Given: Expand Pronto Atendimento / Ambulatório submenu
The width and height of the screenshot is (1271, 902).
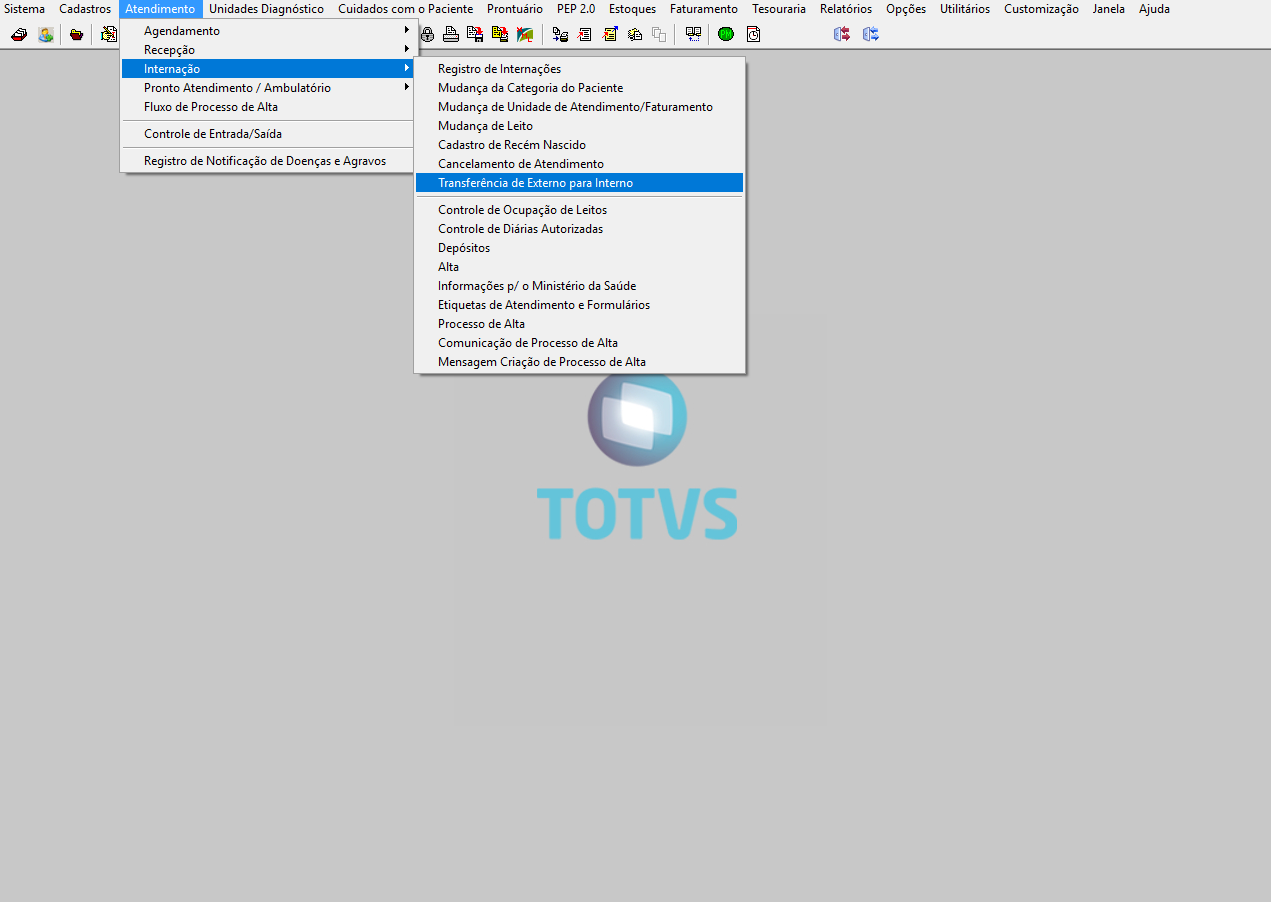Looking at the screenshot, I should [x=267, y=88].
